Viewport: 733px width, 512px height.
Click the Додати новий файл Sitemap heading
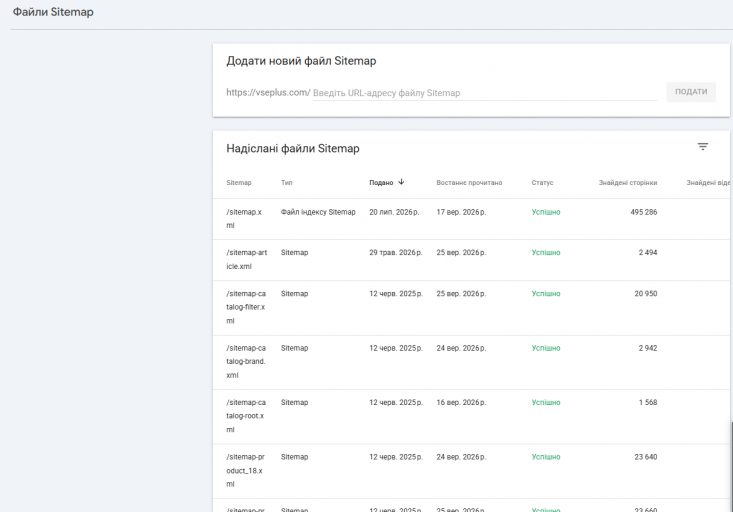pyautogui.click(x=301, y=61)
